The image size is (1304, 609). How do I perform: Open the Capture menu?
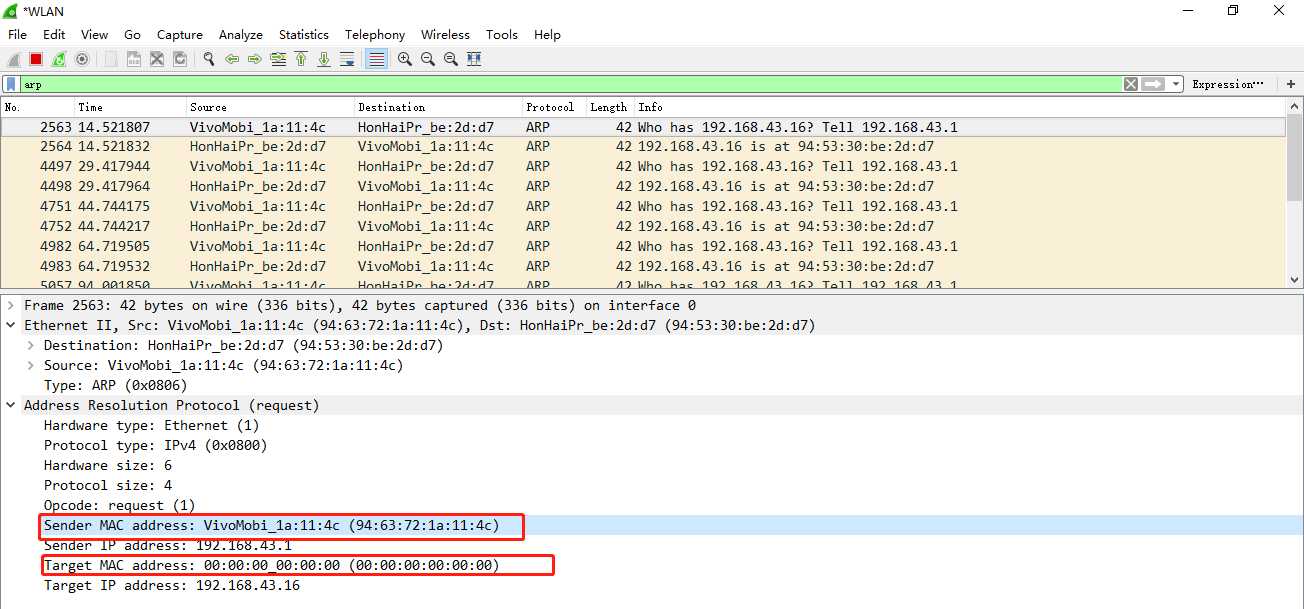(x=180, y=34)
